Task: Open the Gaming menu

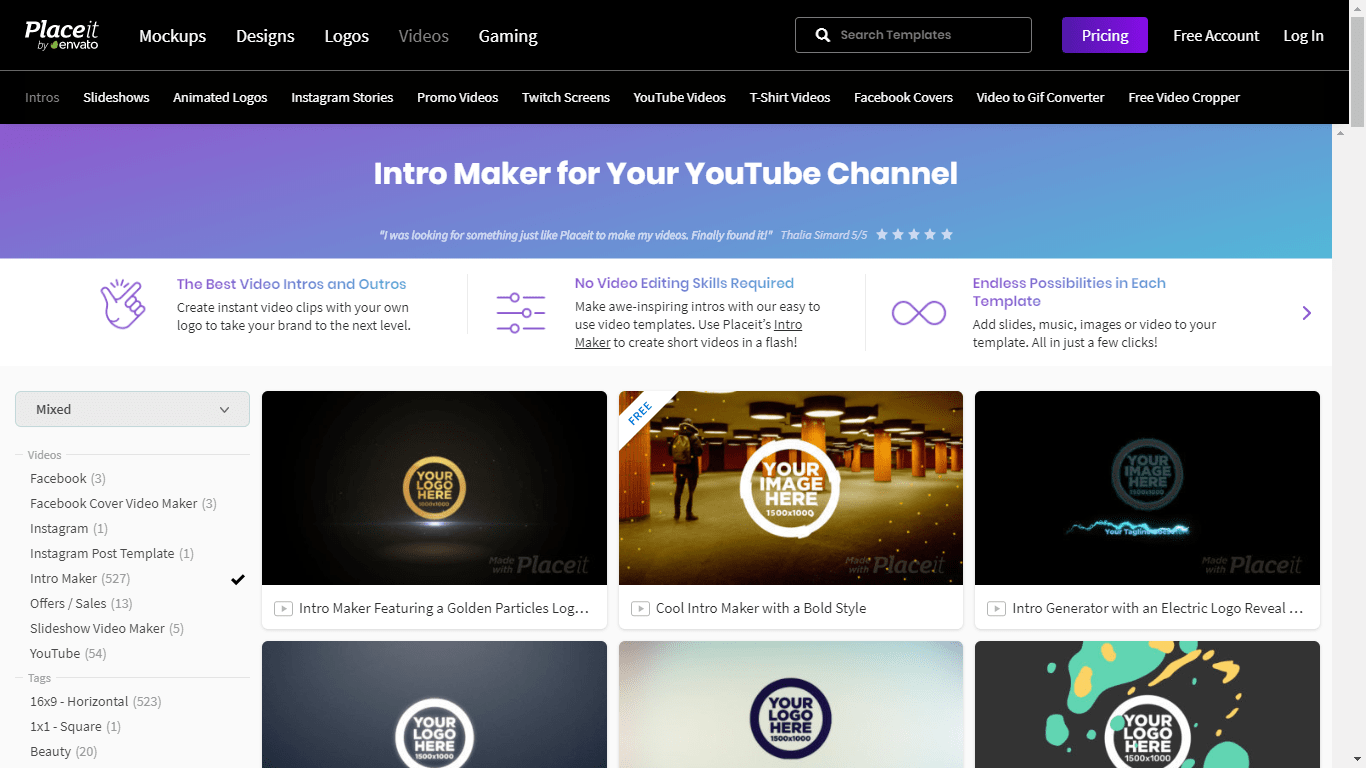Action: pyautogui.click(x=508, y=36)
